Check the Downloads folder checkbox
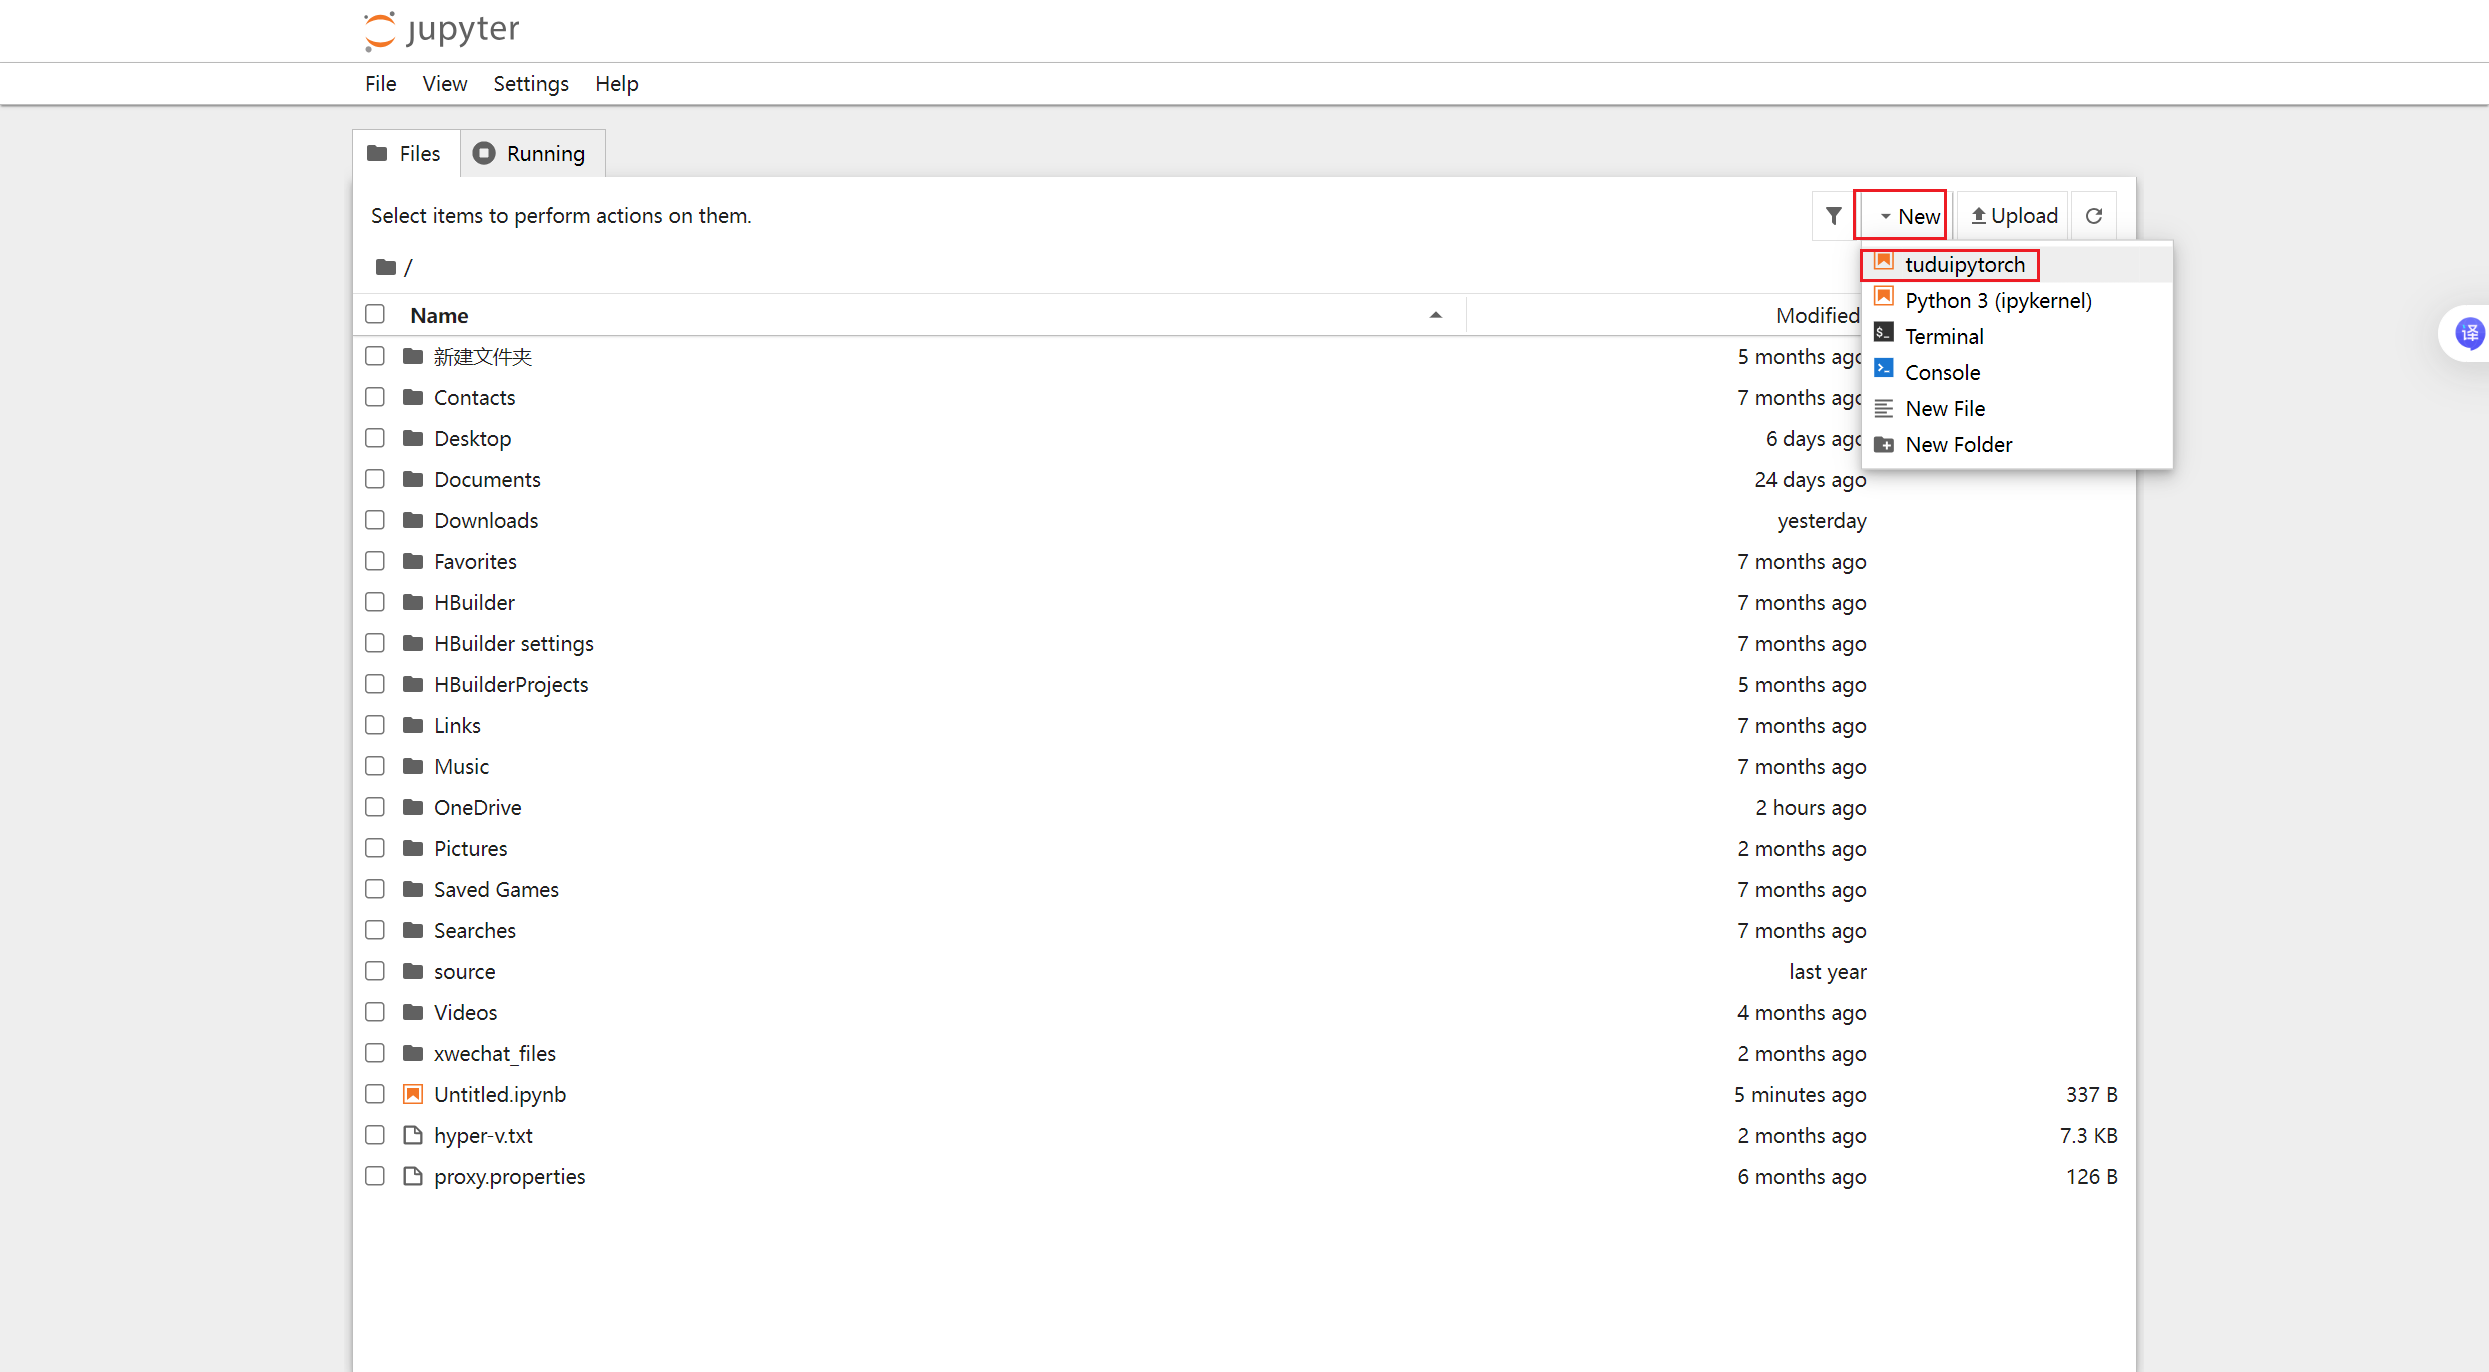Viewport: 2489px width, 1372px height. pos(375,520)
